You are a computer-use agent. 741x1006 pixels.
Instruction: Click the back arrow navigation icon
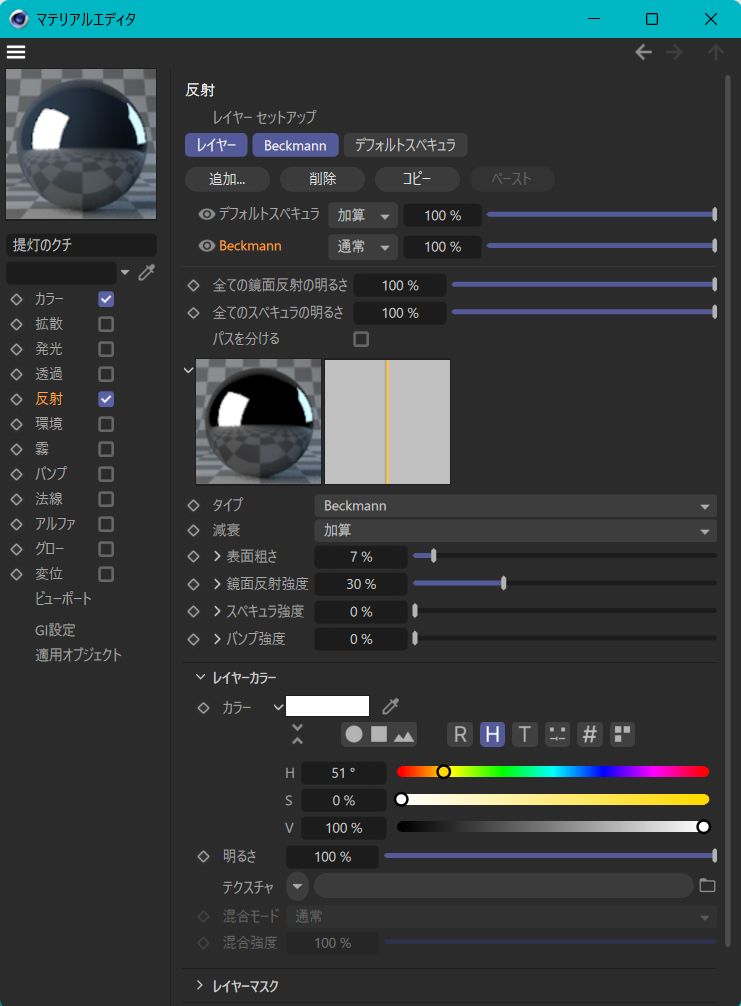[x=644, y=53]
